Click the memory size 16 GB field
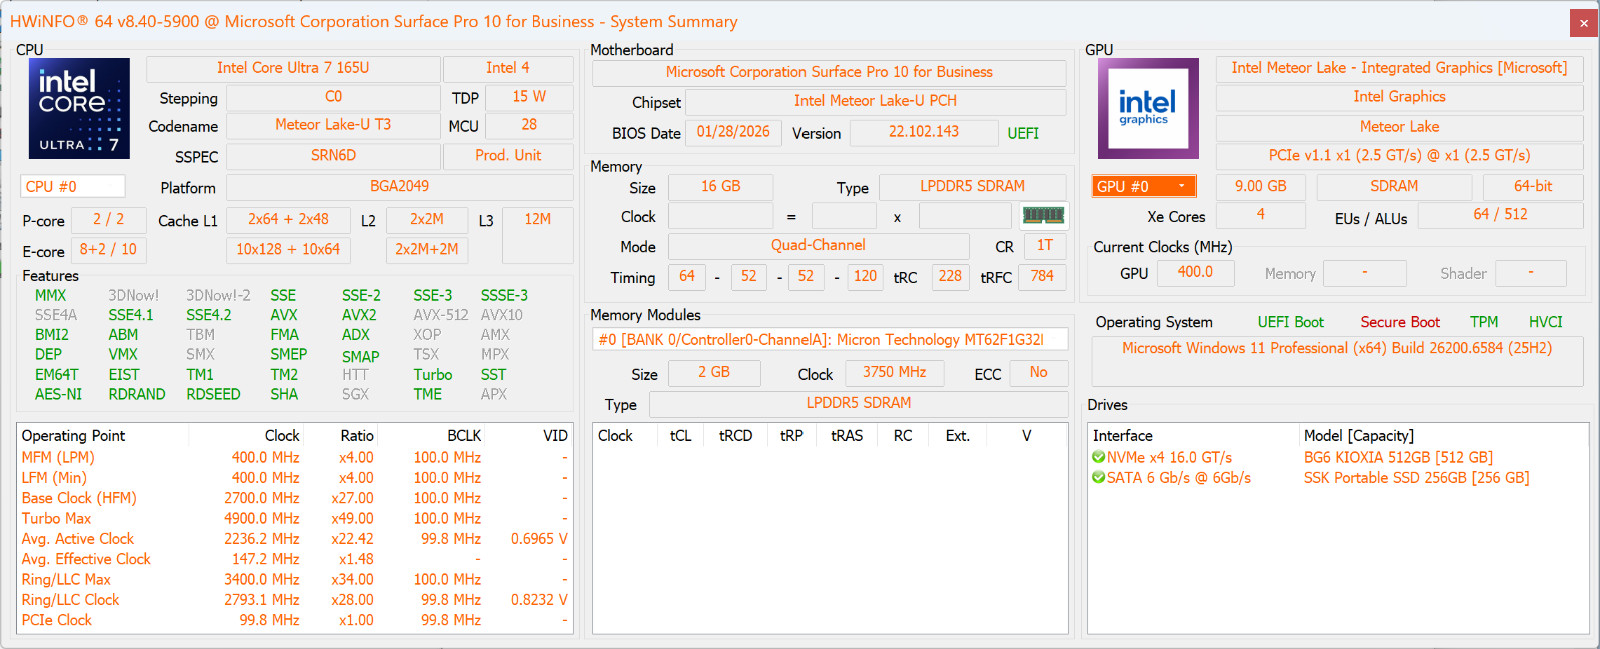Image resolution: width=1600 pixels, height=649 pixels. [720, 187]
